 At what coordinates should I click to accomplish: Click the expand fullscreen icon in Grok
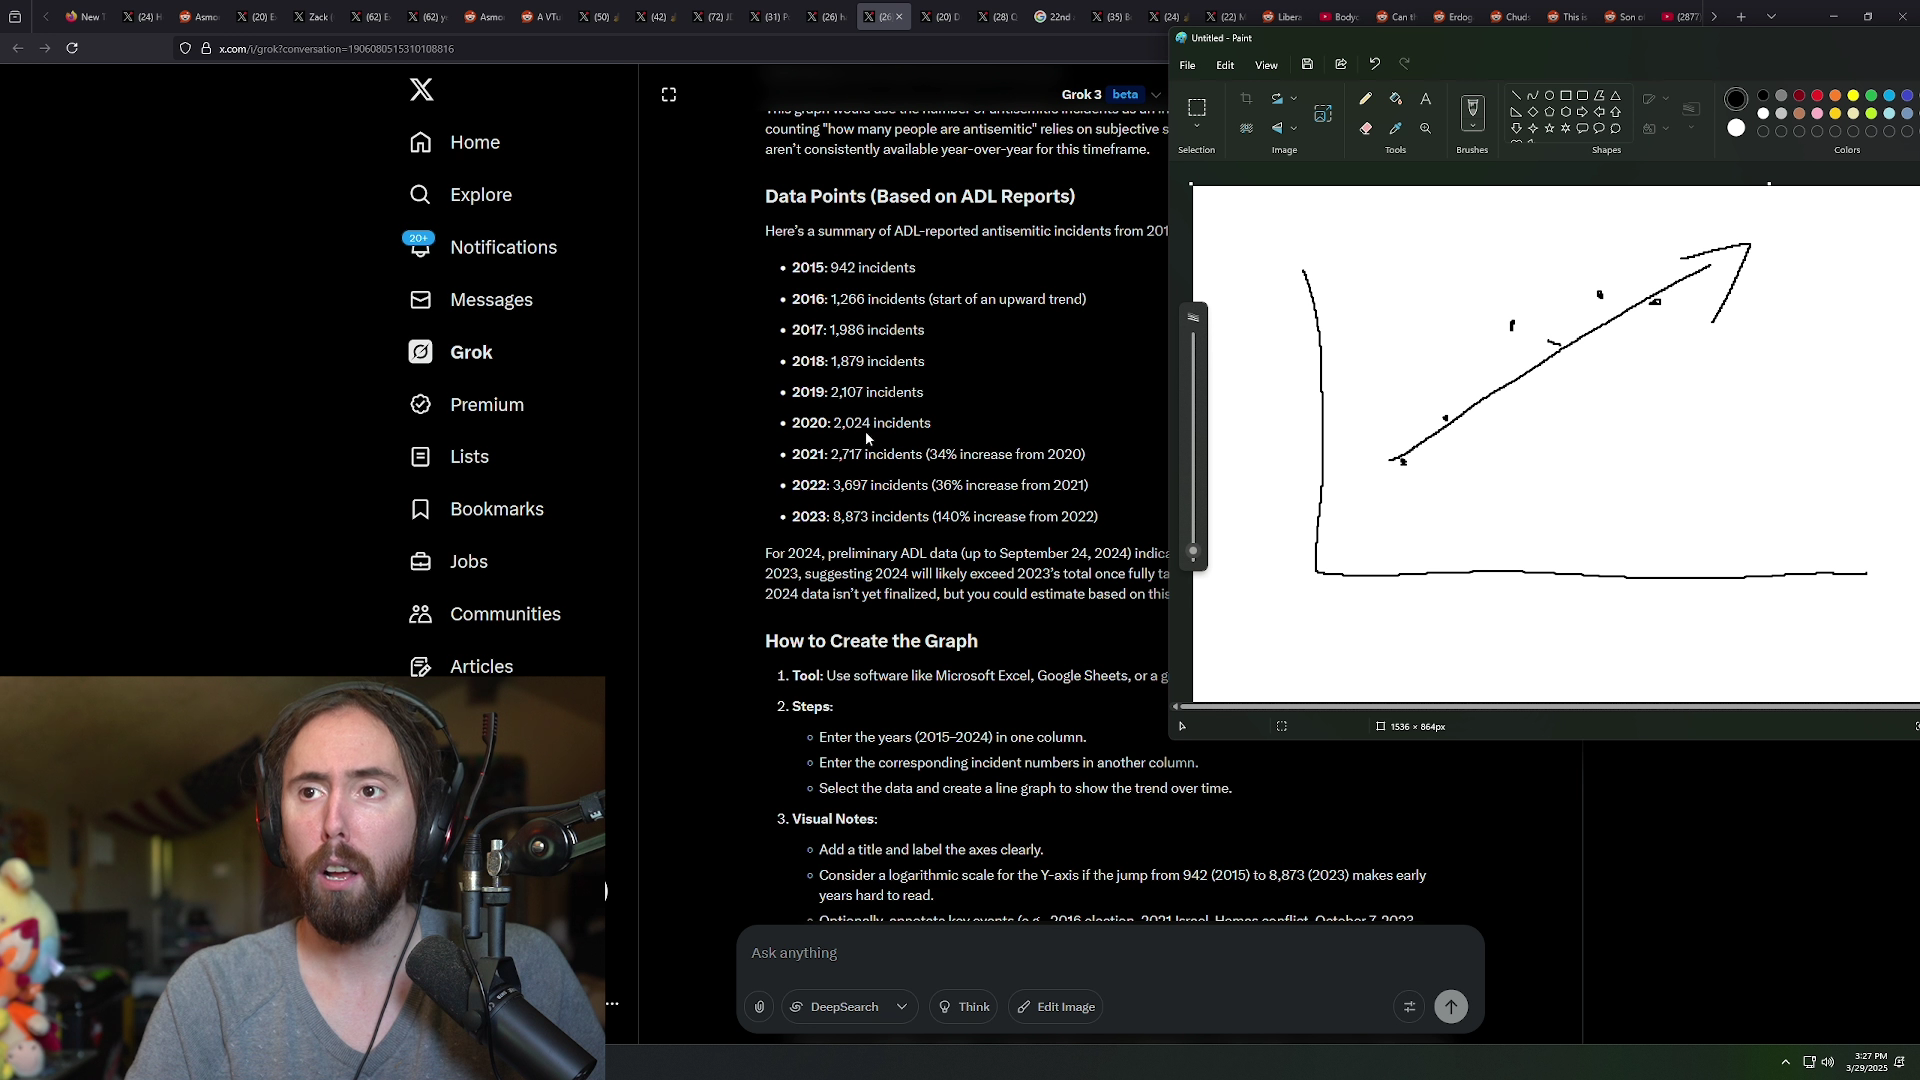669,94
